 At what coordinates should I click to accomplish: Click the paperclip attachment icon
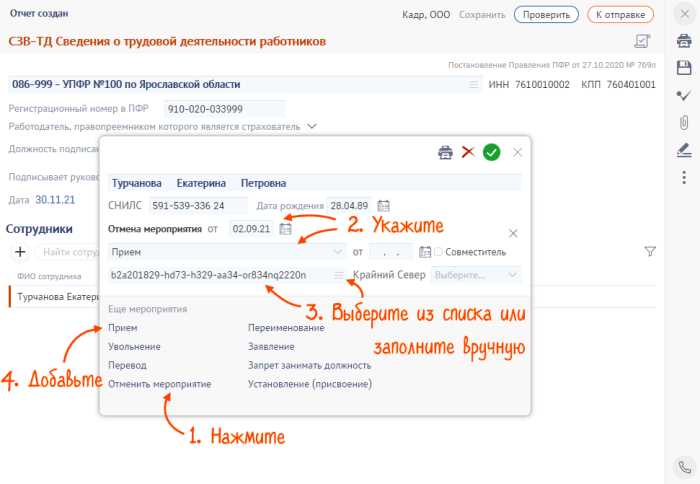684,122
